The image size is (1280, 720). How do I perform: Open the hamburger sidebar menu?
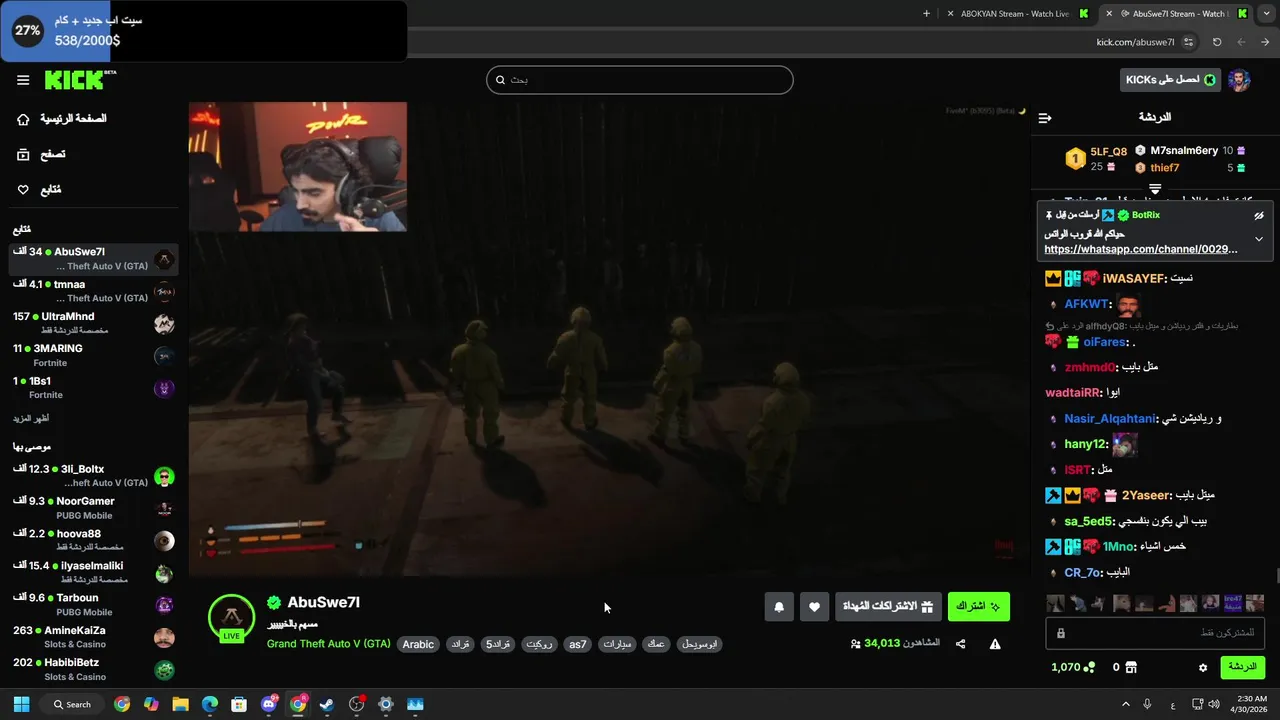pos(23,80)
